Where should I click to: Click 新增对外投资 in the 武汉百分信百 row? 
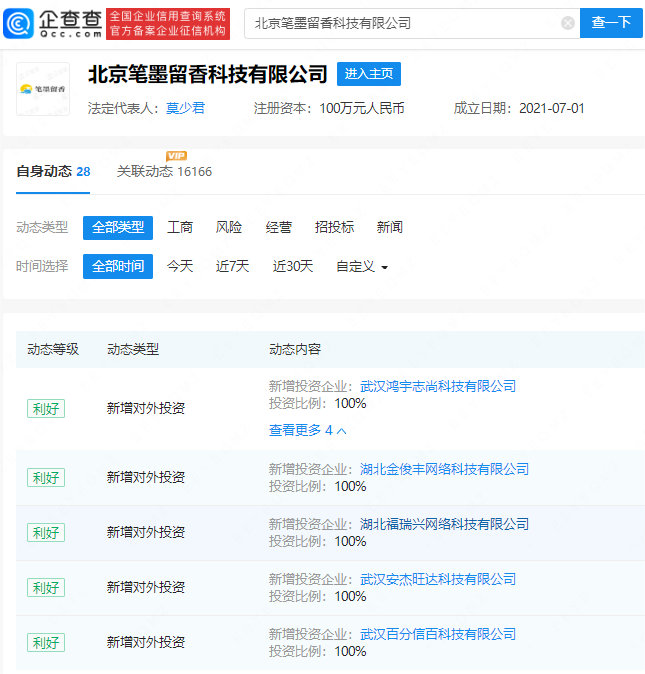click(x=146, y=643)
